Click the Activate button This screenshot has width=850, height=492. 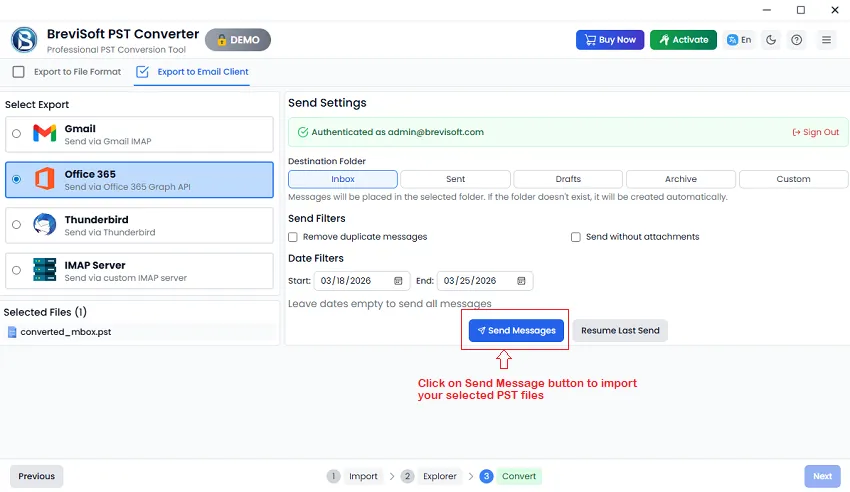683,40
